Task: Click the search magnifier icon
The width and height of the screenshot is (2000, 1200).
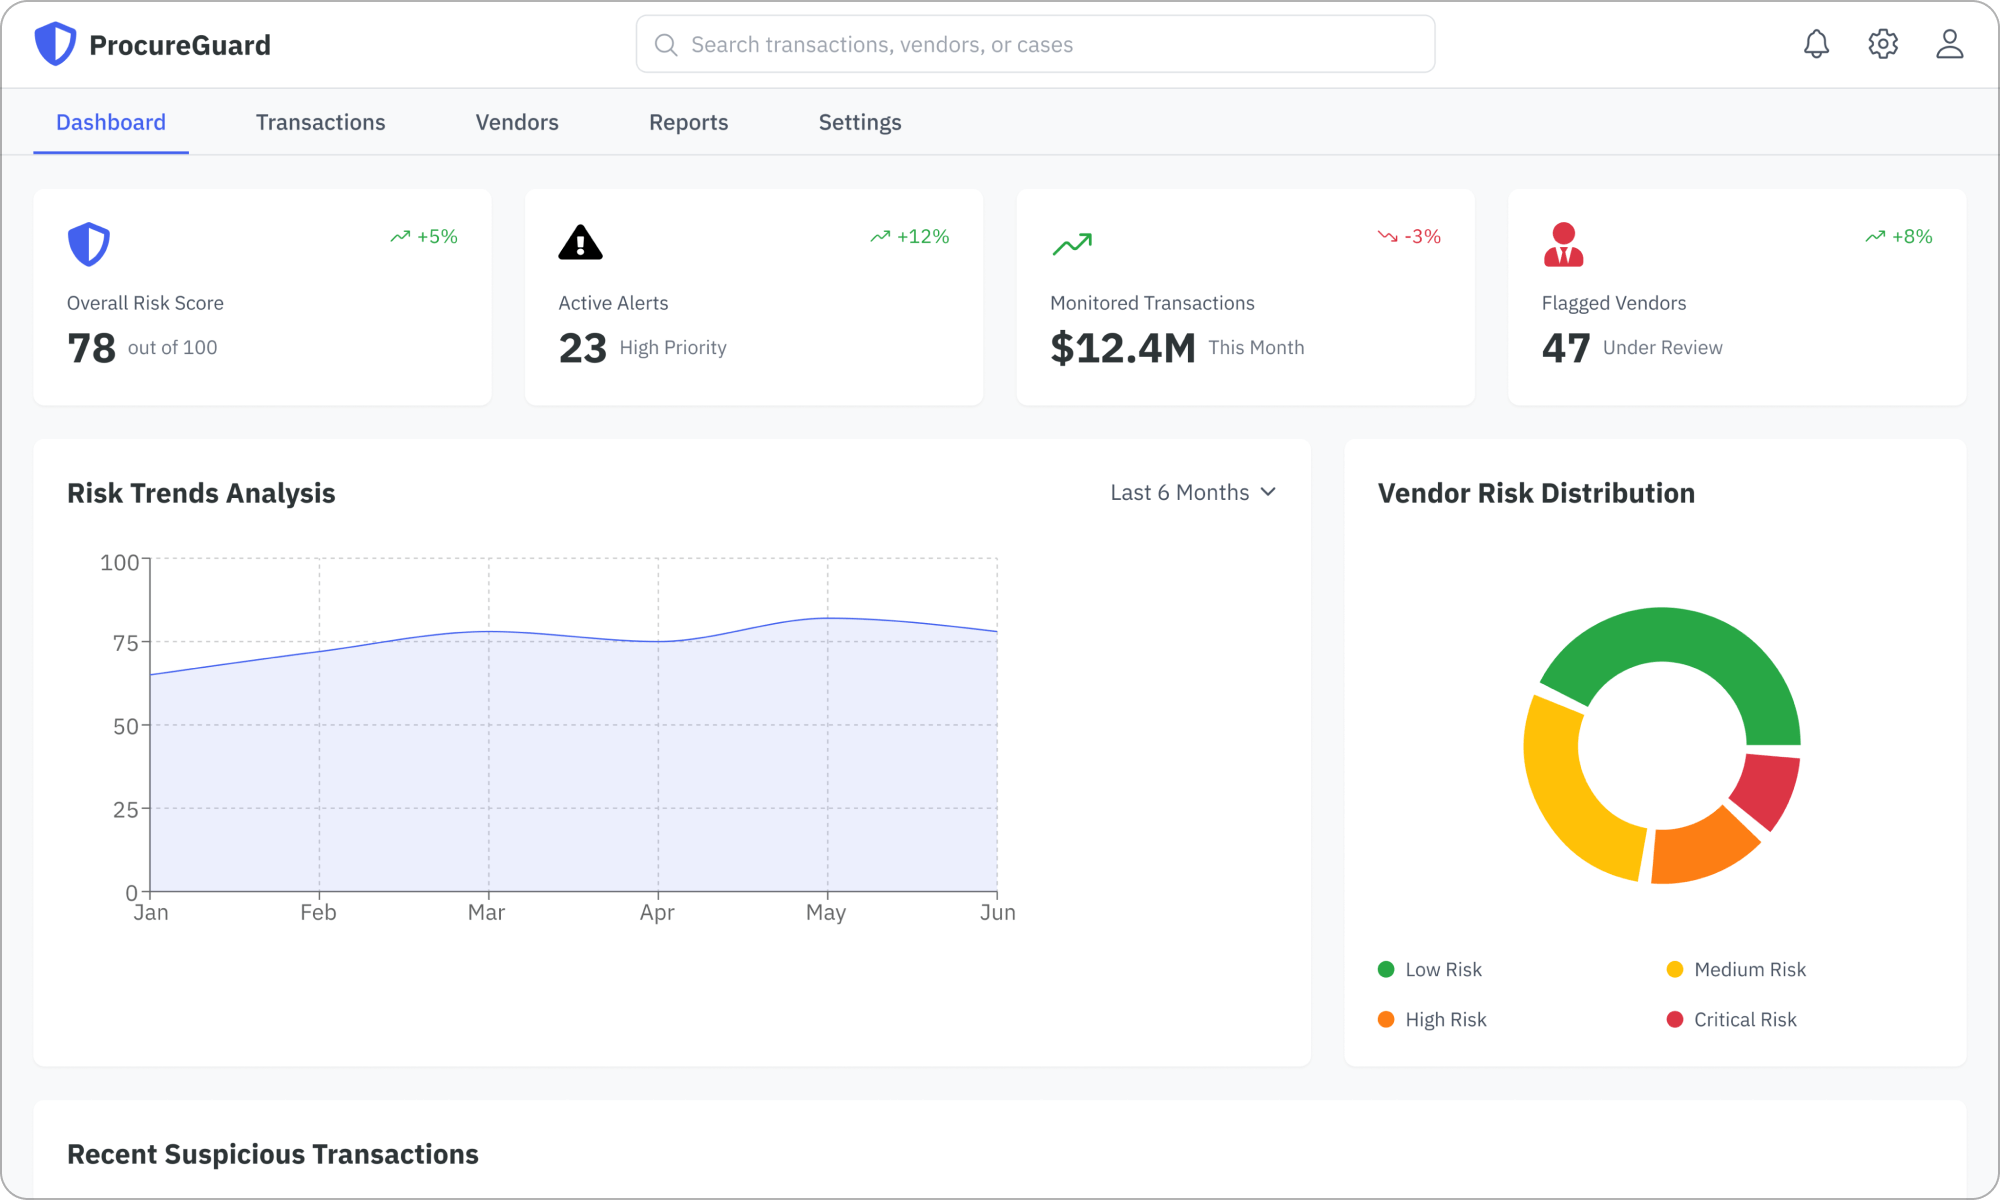Action: pyautogui.click(x=666, y=44)
